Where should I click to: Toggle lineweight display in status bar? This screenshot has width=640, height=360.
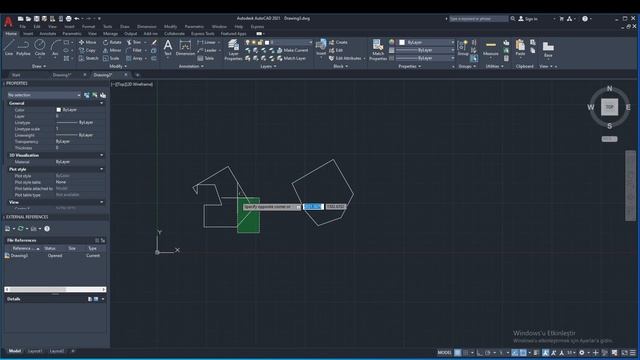click(536, 353)
